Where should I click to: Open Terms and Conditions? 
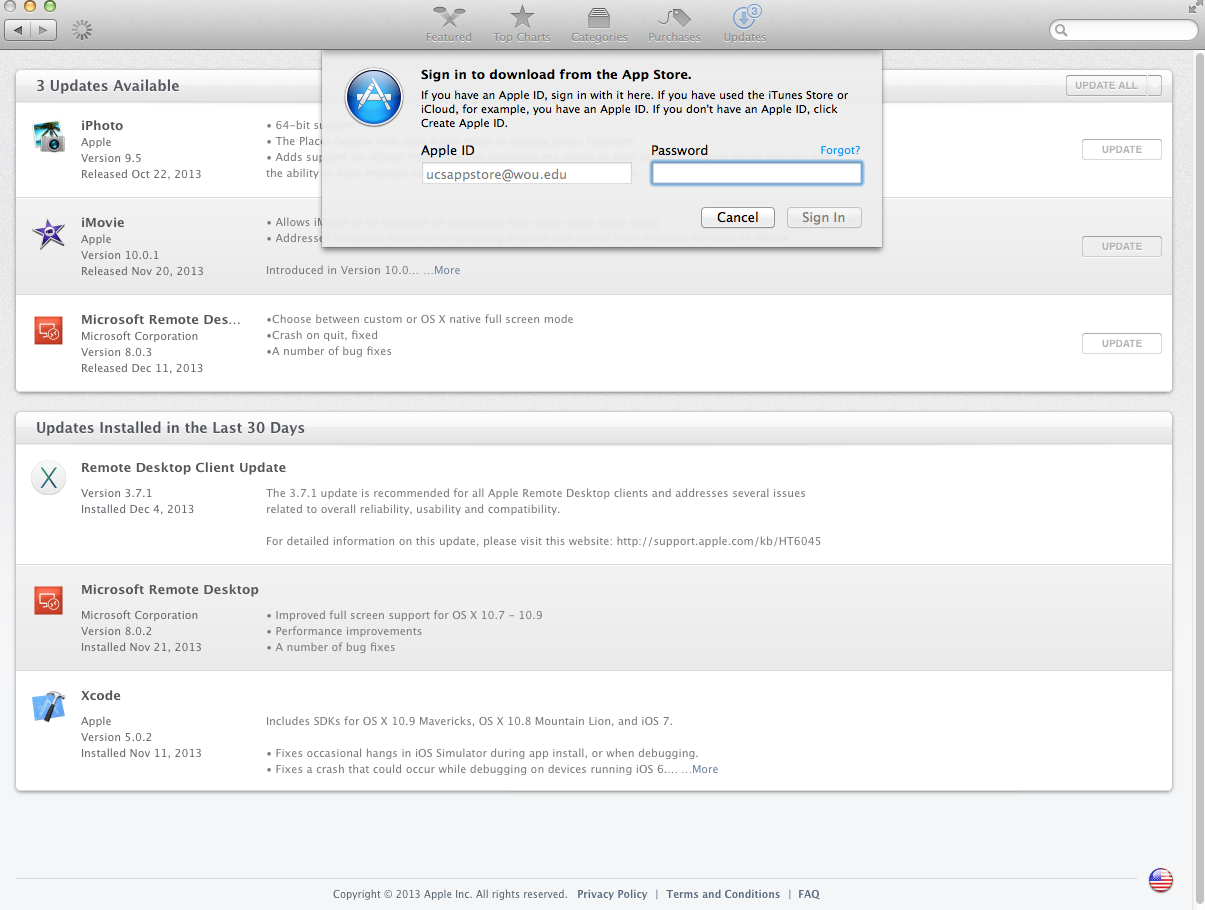(x=723, y=894)
